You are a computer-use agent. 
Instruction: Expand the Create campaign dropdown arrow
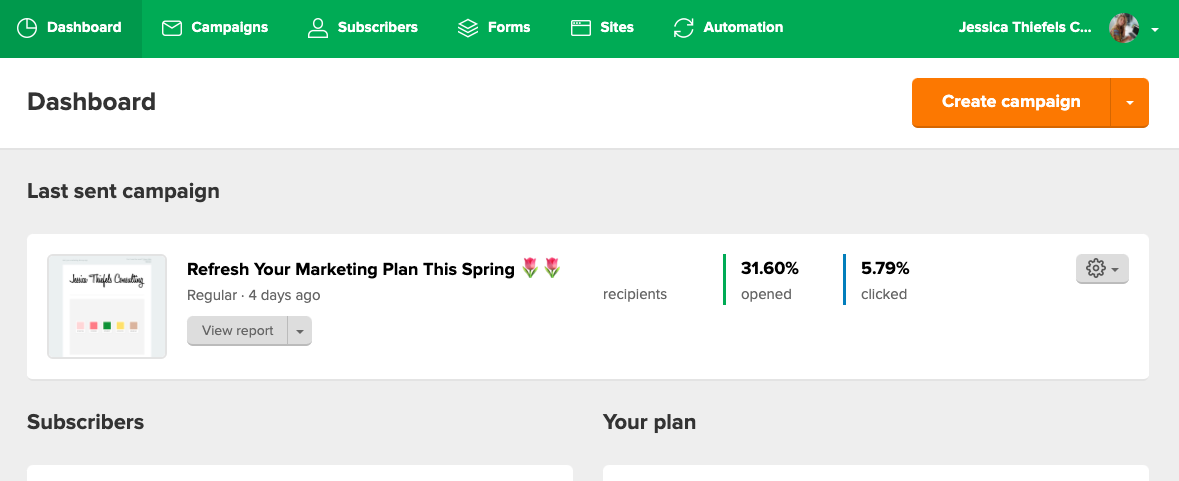pos(1130,103)
